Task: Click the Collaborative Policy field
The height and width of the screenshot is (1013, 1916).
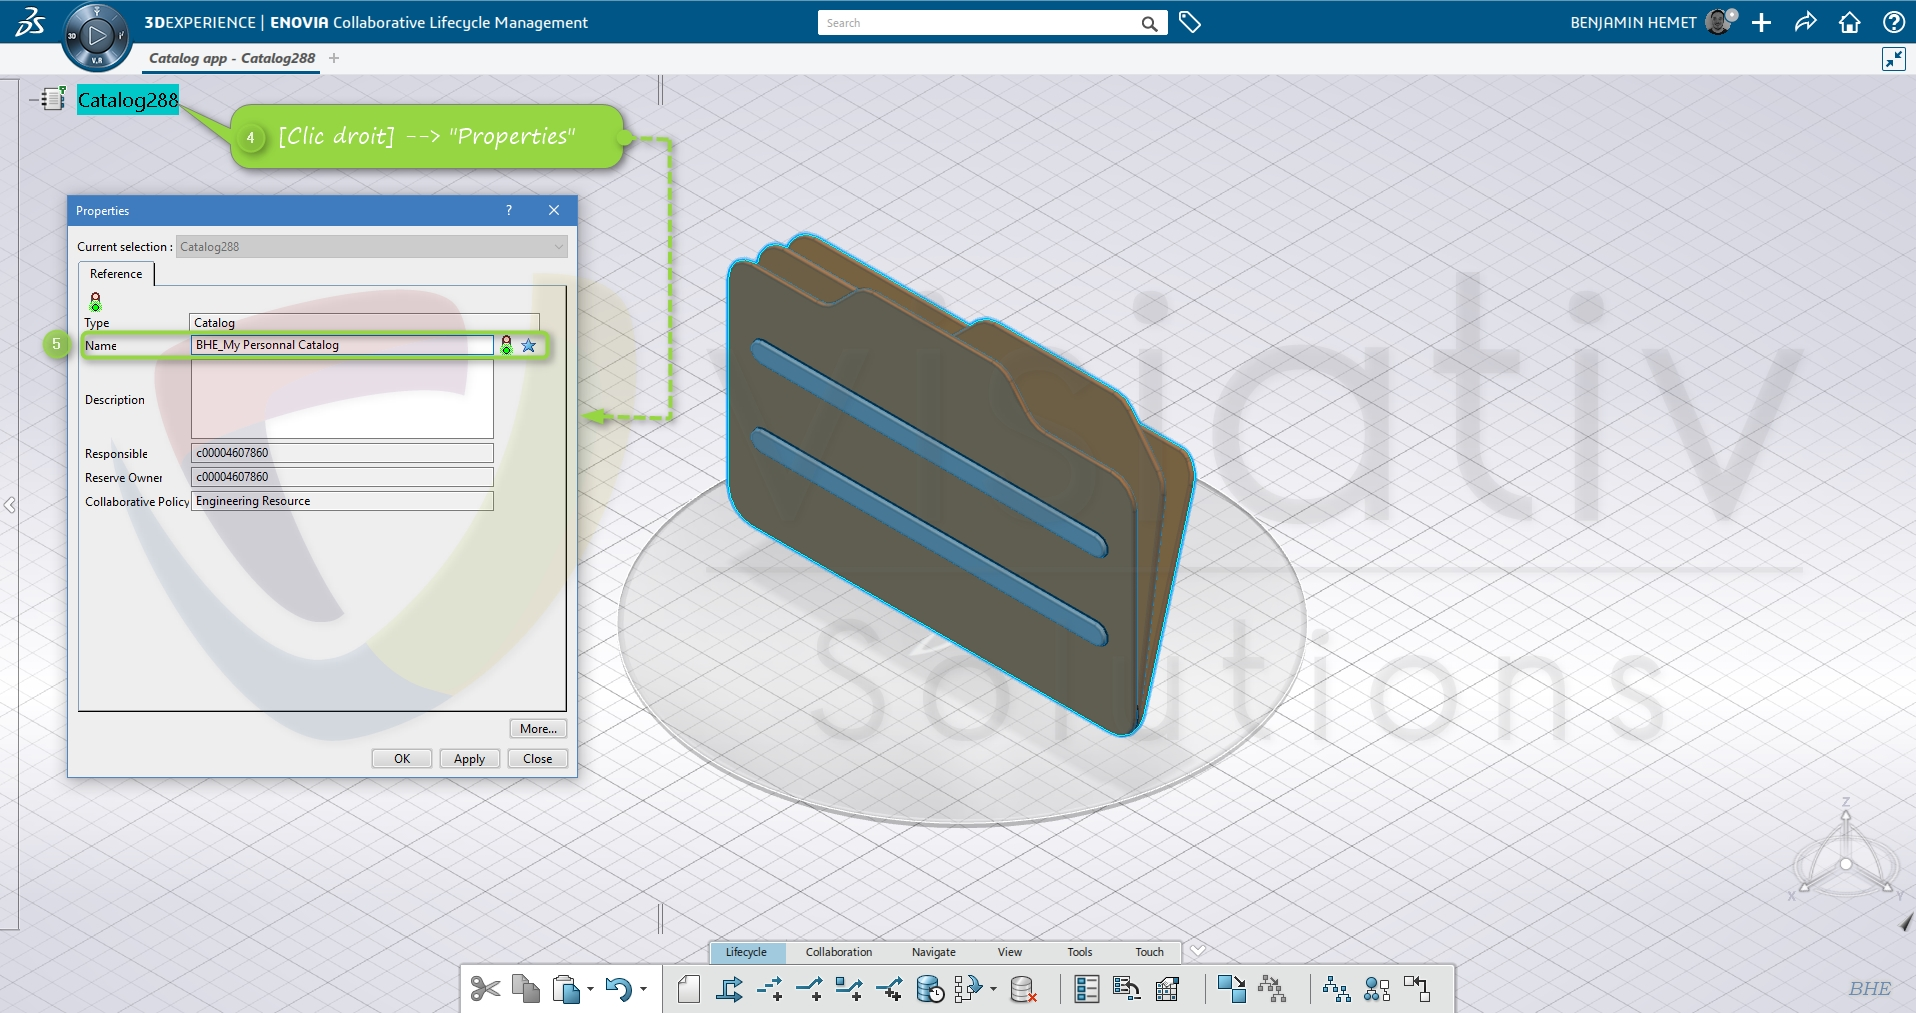Action: (x=342, y=501)
